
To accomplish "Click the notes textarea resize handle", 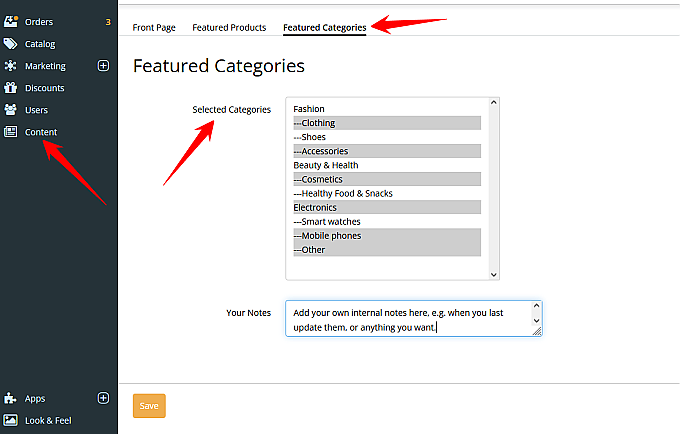I will click(537, 331).
